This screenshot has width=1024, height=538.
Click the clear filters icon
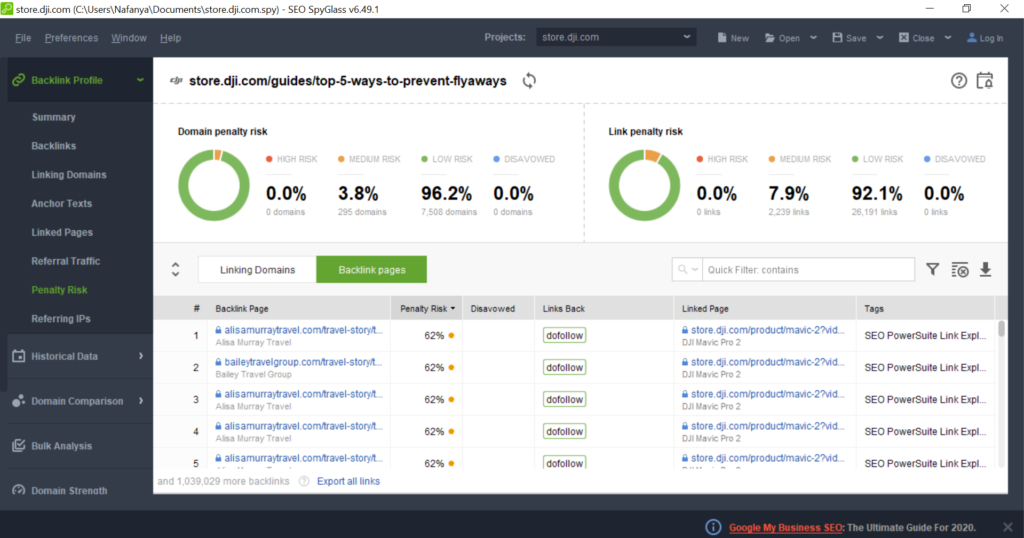960,269
